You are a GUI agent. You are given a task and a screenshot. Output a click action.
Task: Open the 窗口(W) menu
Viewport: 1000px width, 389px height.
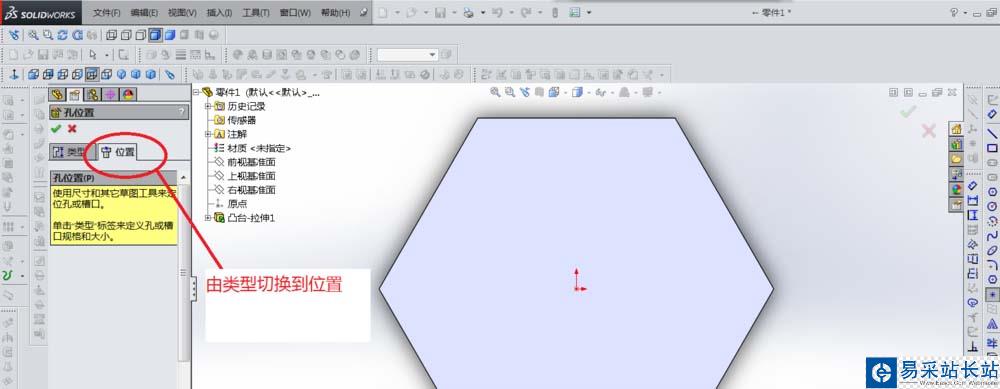295,13
